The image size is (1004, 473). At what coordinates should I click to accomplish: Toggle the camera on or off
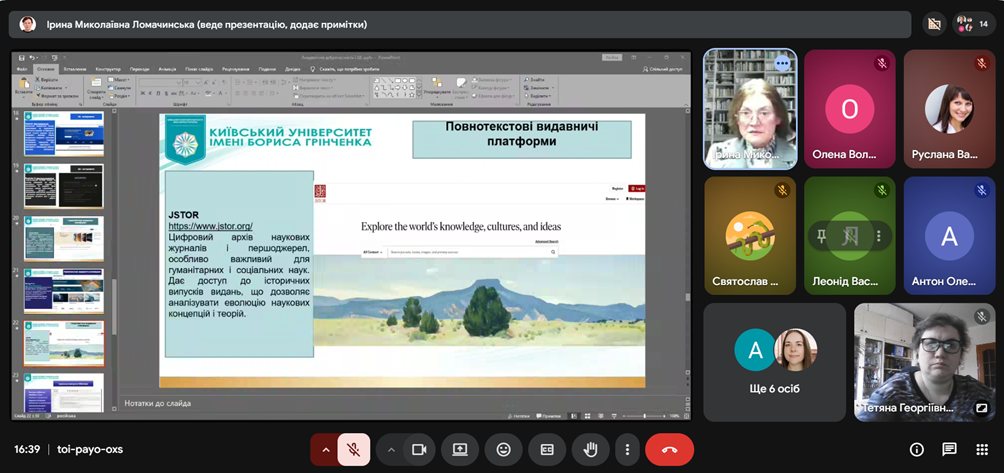[x=419, y=450]
